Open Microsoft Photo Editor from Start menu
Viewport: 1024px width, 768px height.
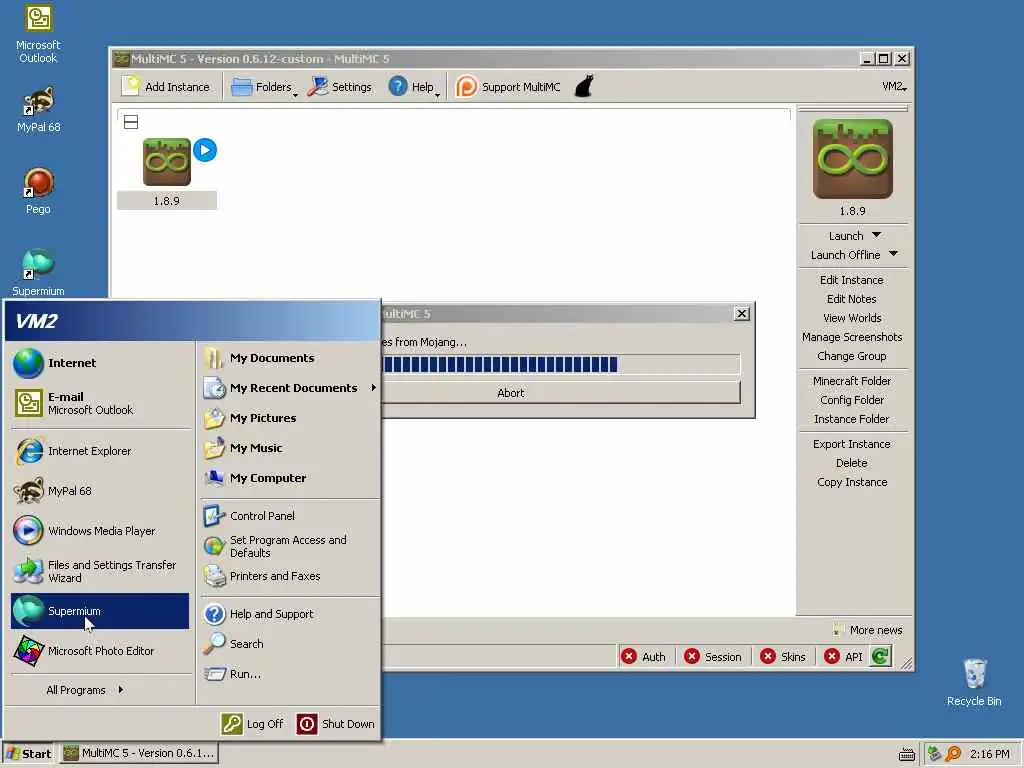pyautogui.click(x=100, y=651)
